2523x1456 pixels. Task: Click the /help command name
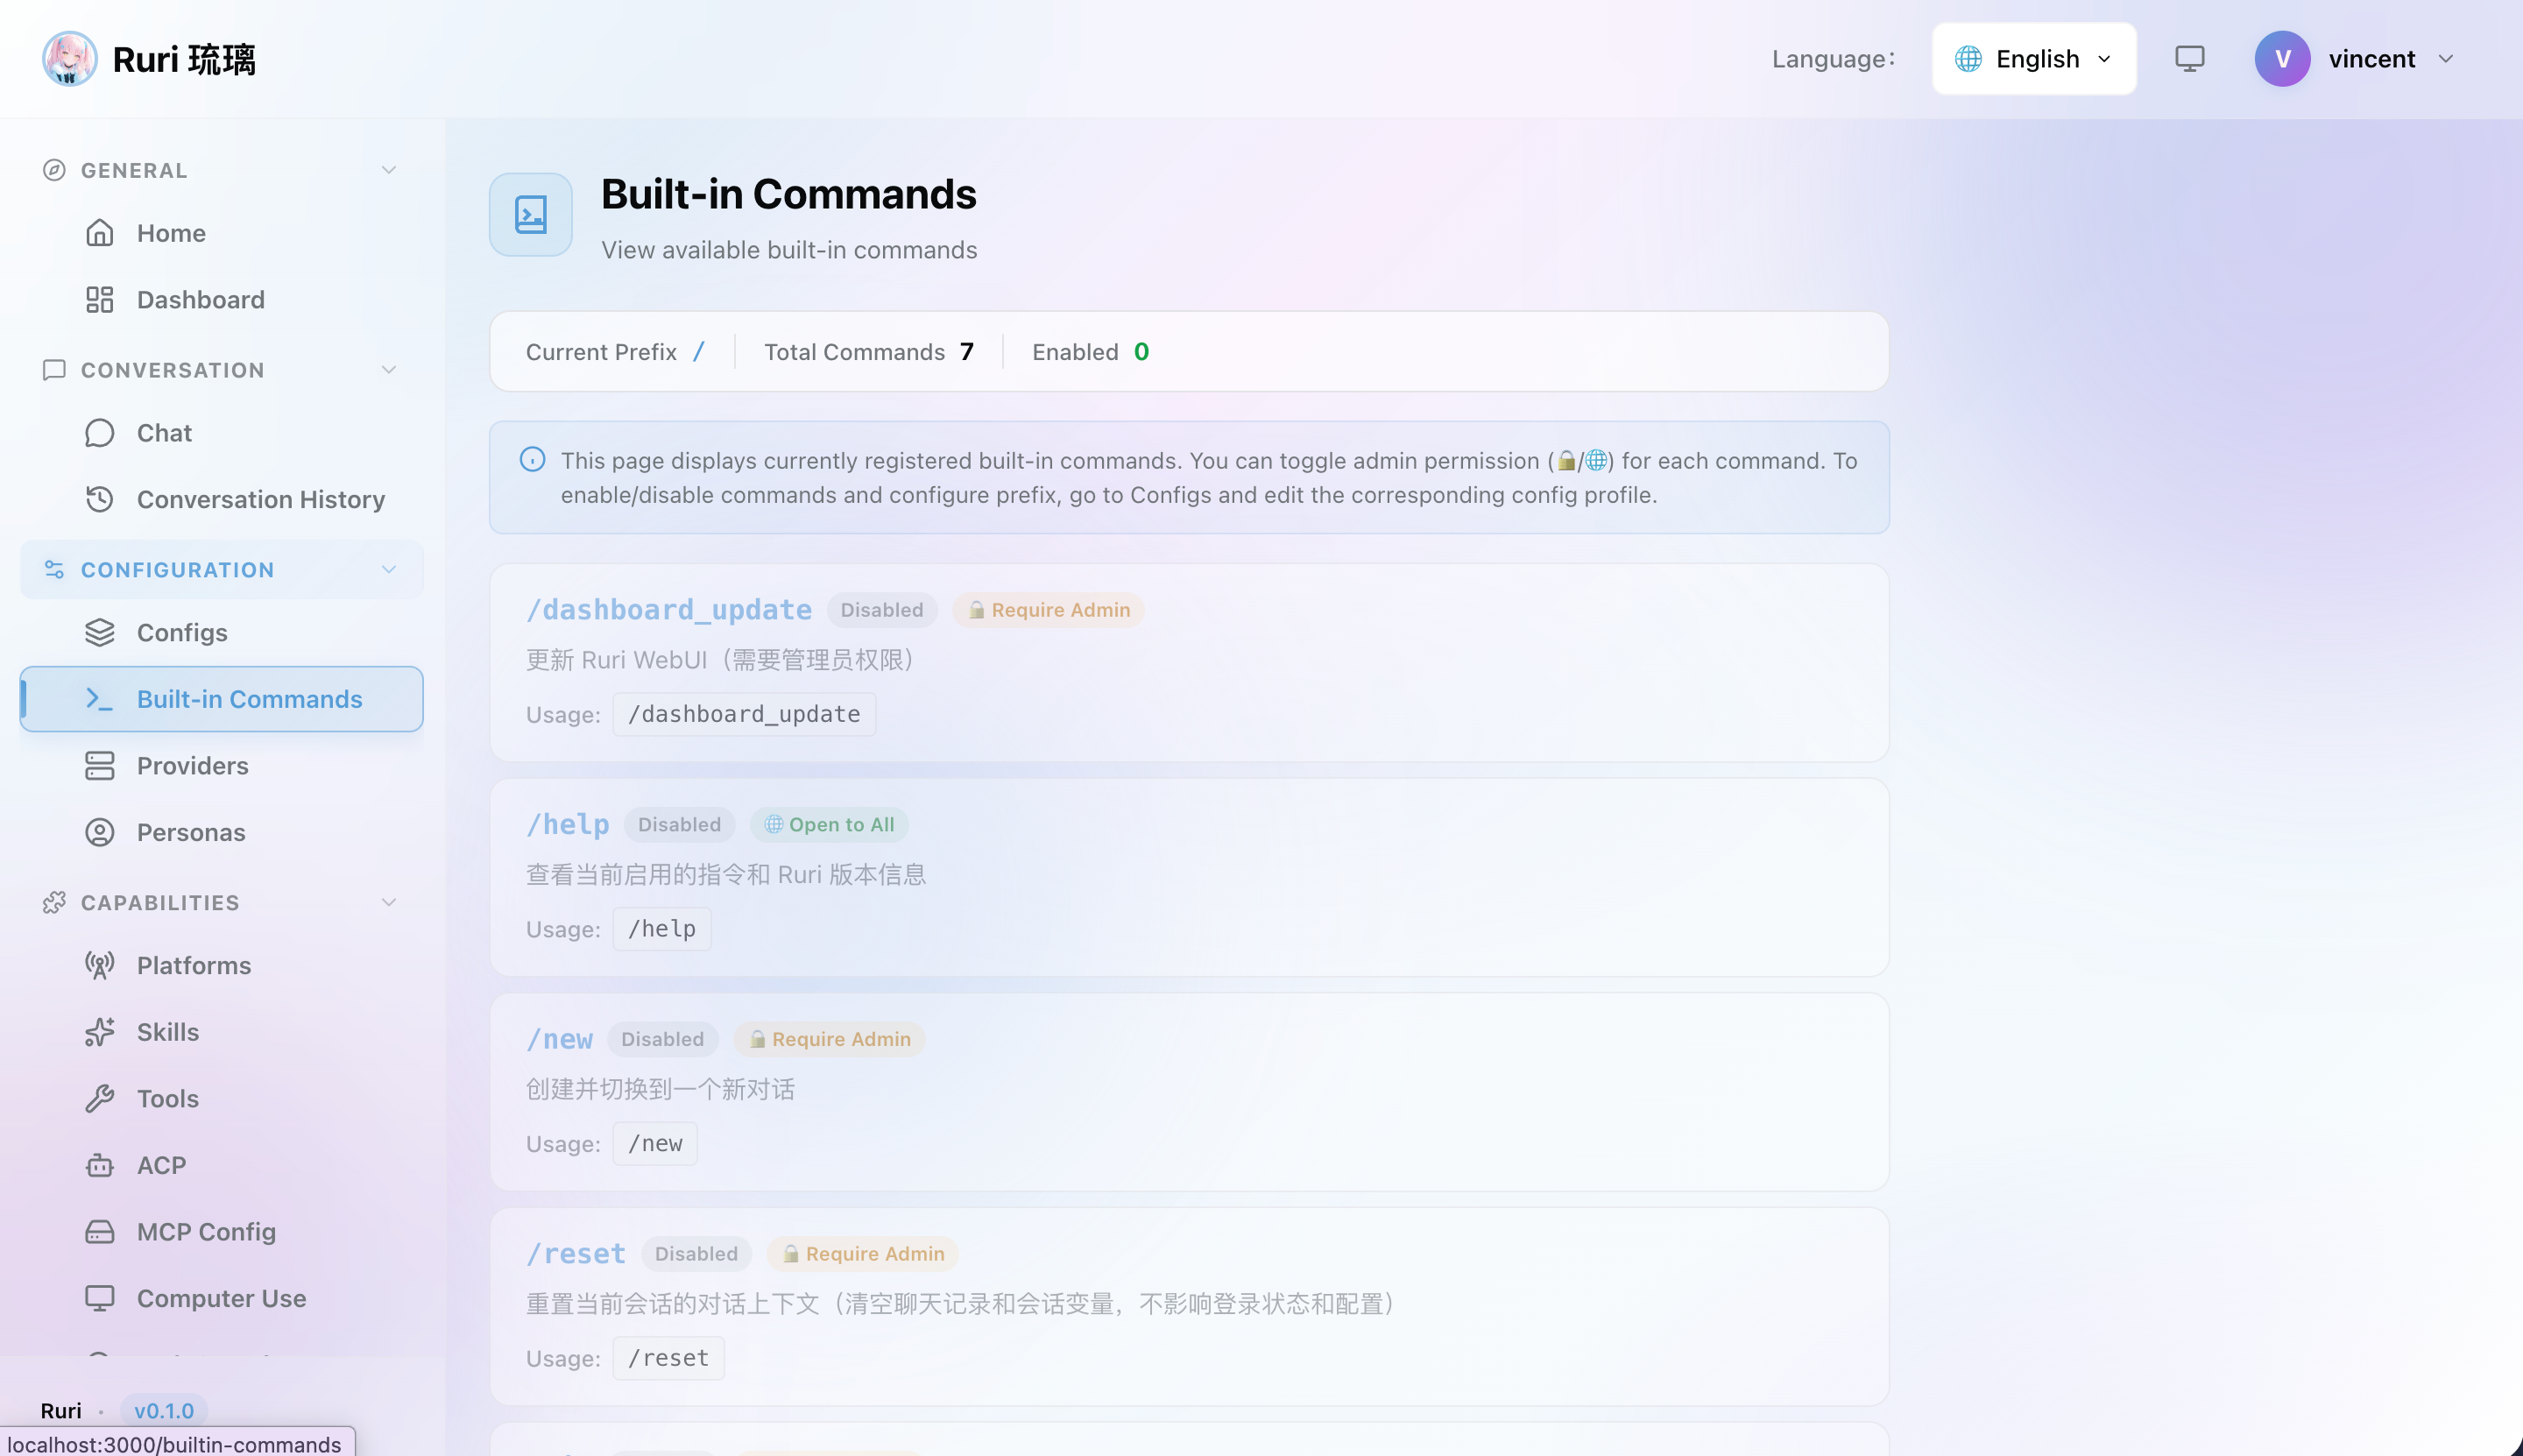(568, 825)
